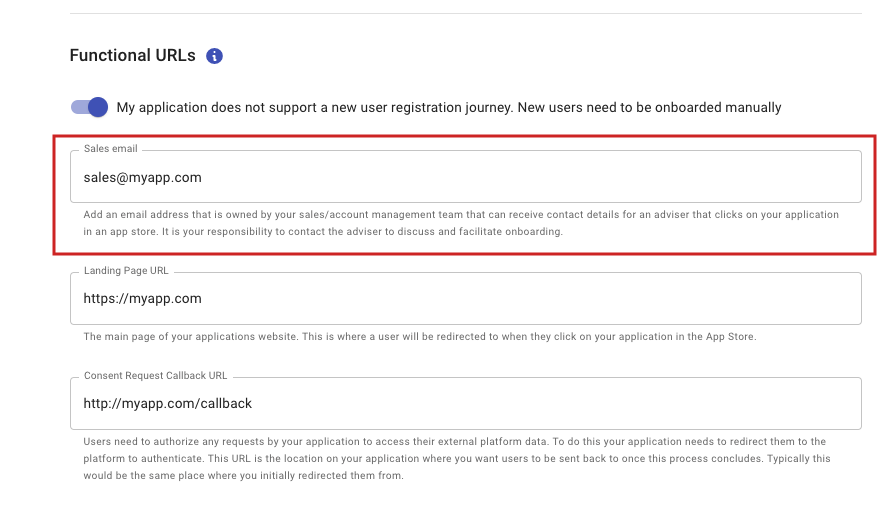
Task: Click the "Sales email" field label
Action: tap(111, 149)
